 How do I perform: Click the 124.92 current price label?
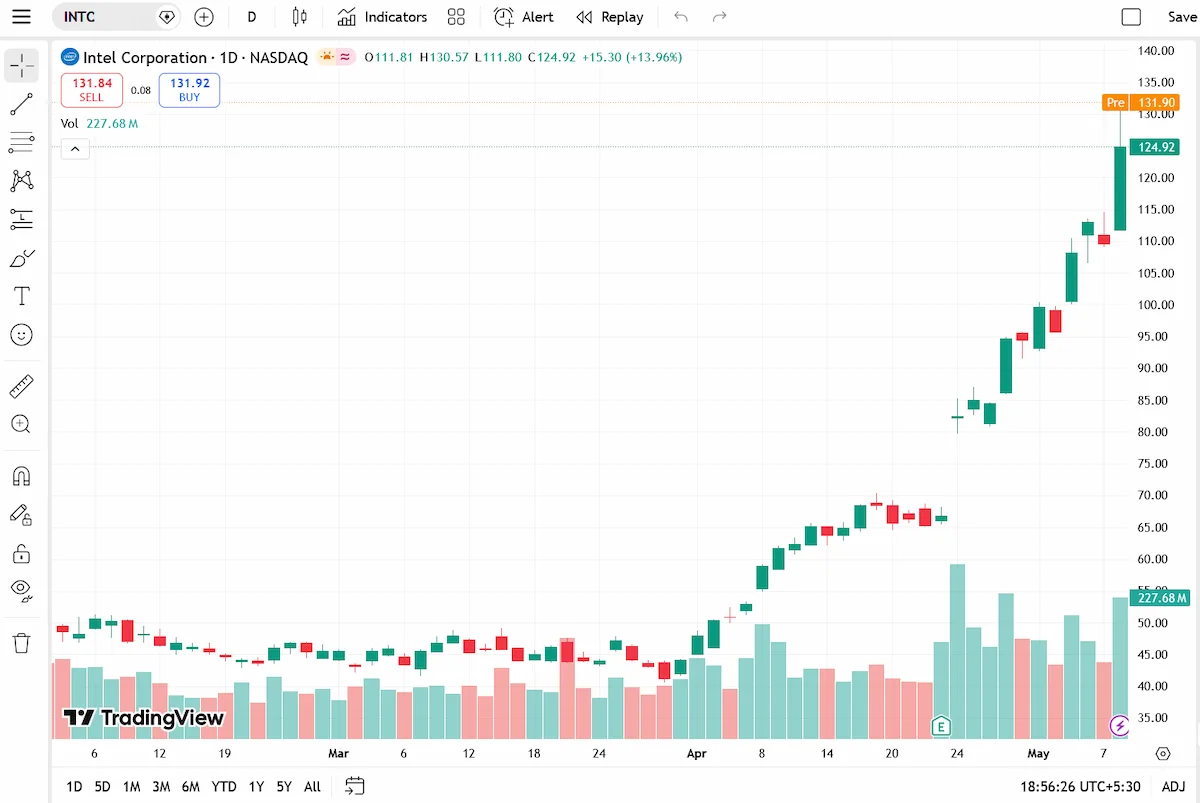pos(1156,147)
